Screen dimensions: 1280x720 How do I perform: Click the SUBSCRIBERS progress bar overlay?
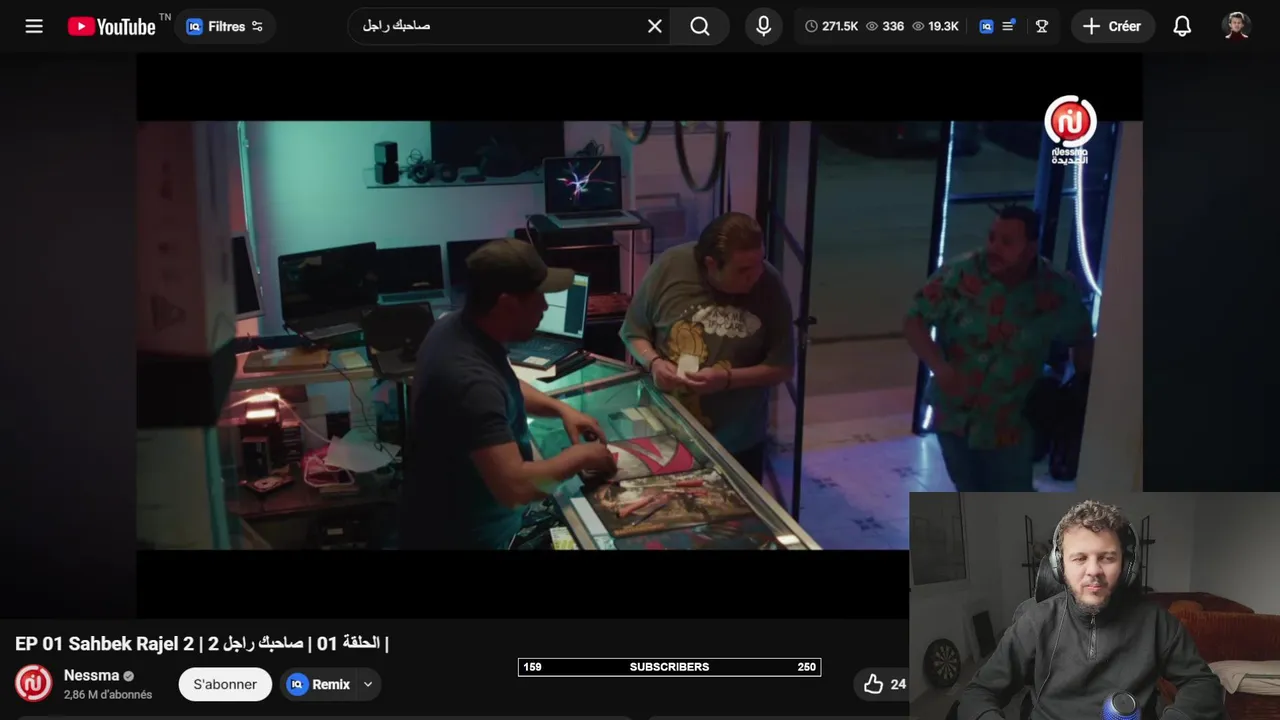669,667
